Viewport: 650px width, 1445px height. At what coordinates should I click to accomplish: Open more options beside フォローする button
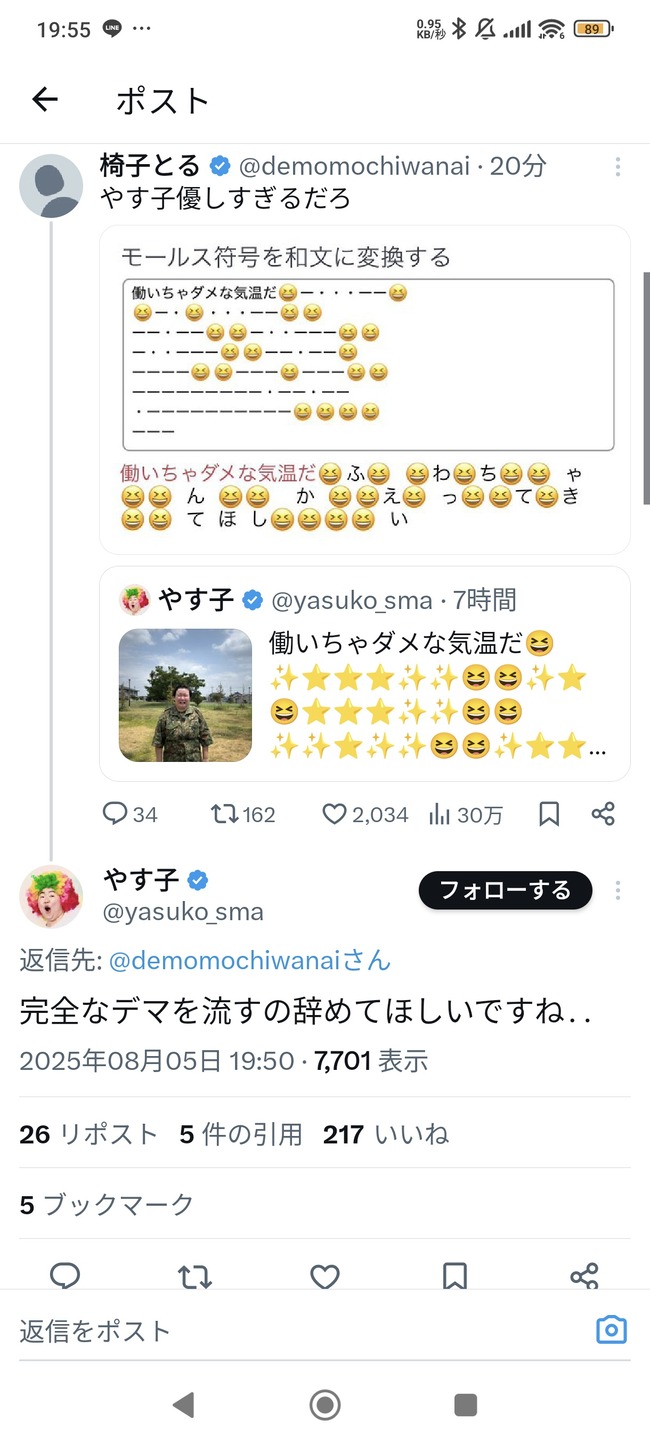(x=619, y=890)
